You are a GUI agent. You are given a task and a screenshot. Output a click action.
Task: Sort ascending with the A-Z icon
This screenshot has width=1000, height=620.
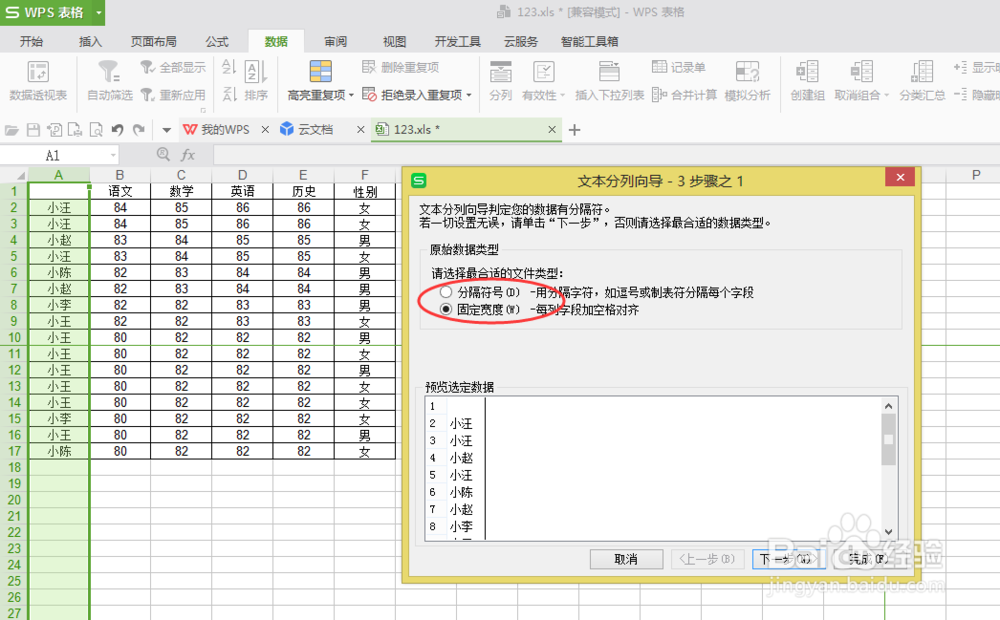click(x=229, y=66)
